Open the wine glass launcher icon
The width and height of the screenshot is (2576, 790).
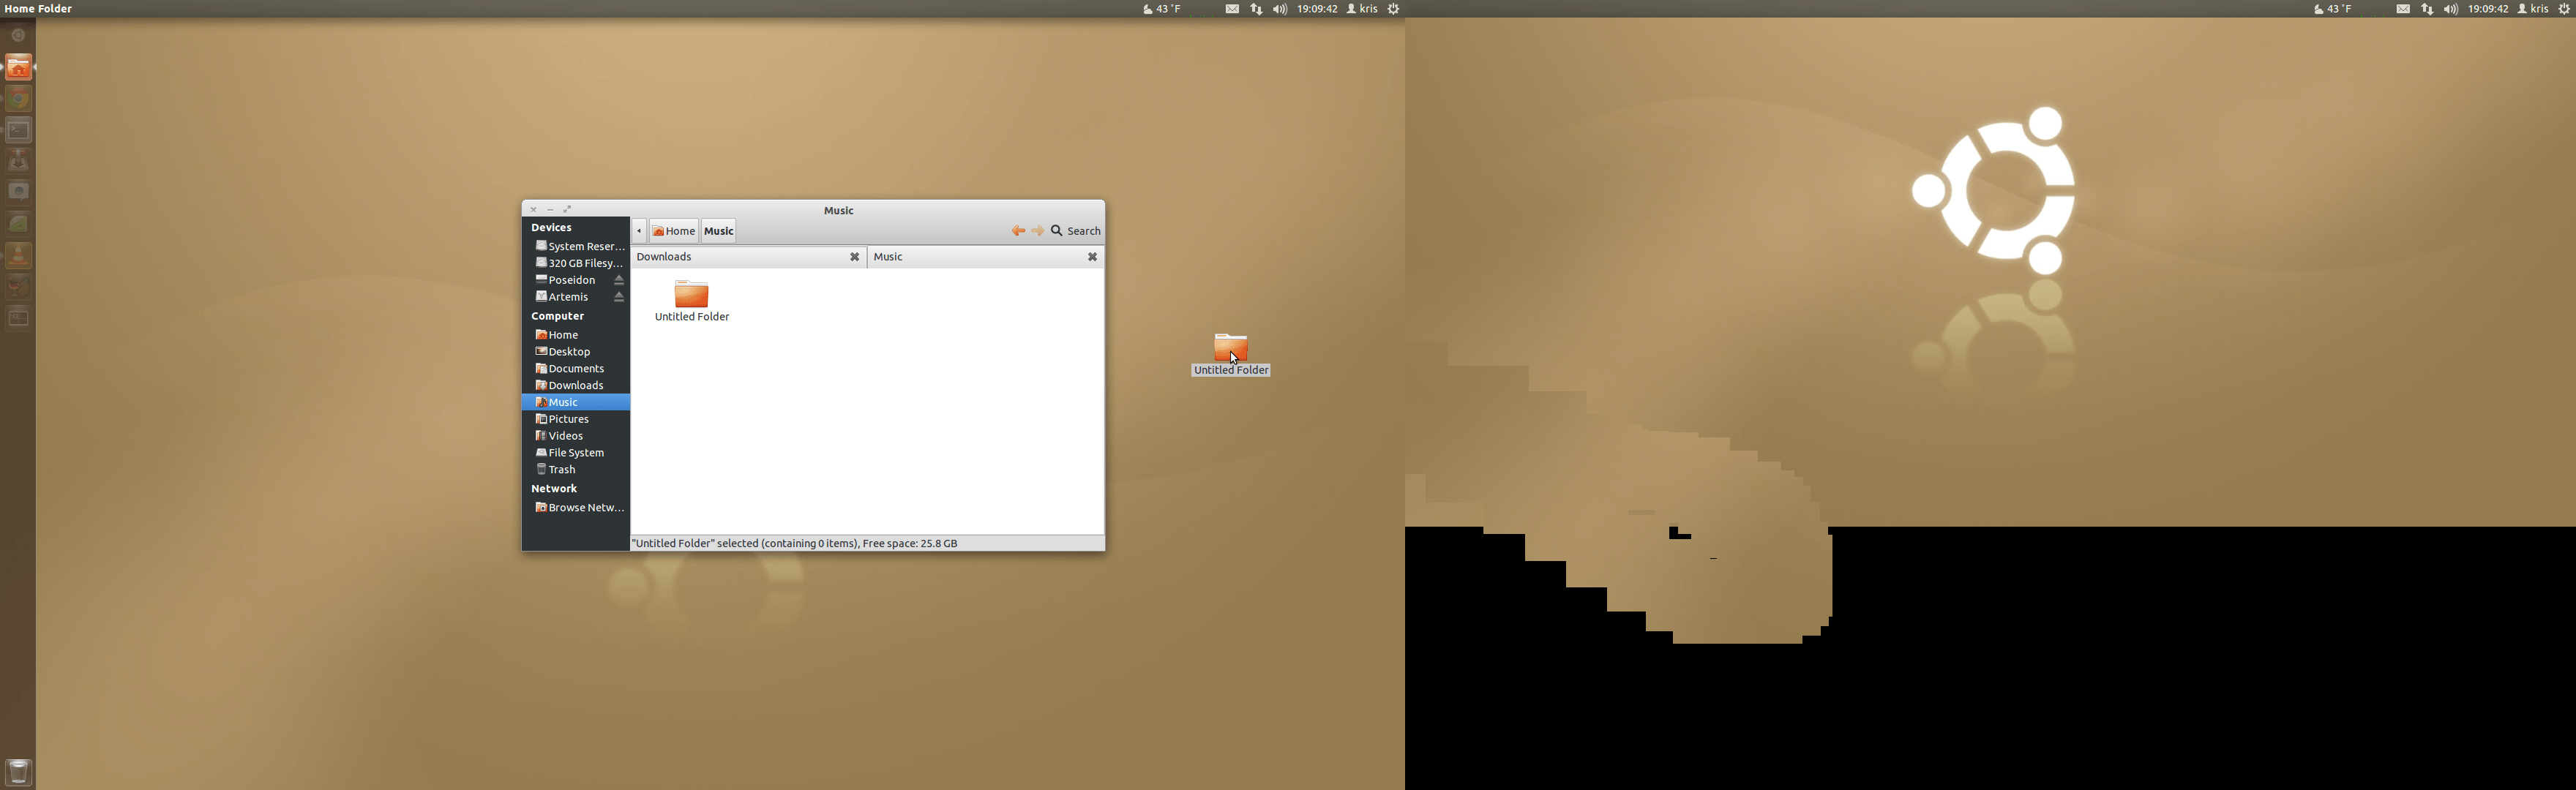(x=18, y=286)
